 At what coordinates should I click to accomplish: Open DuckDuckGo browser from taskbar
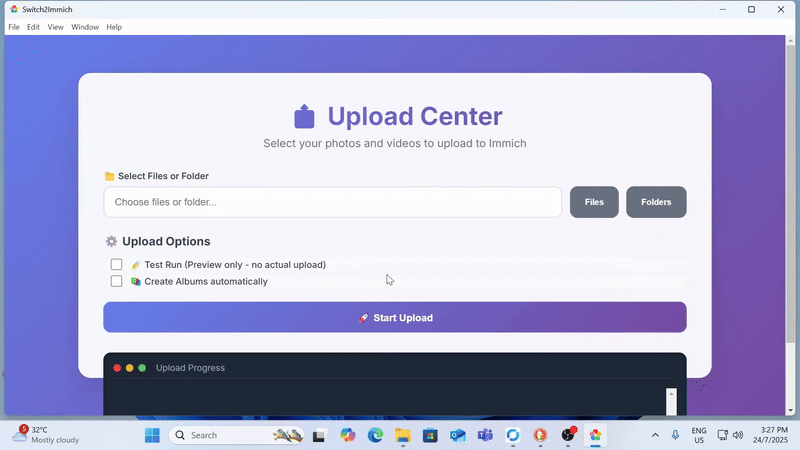(540, 435)
